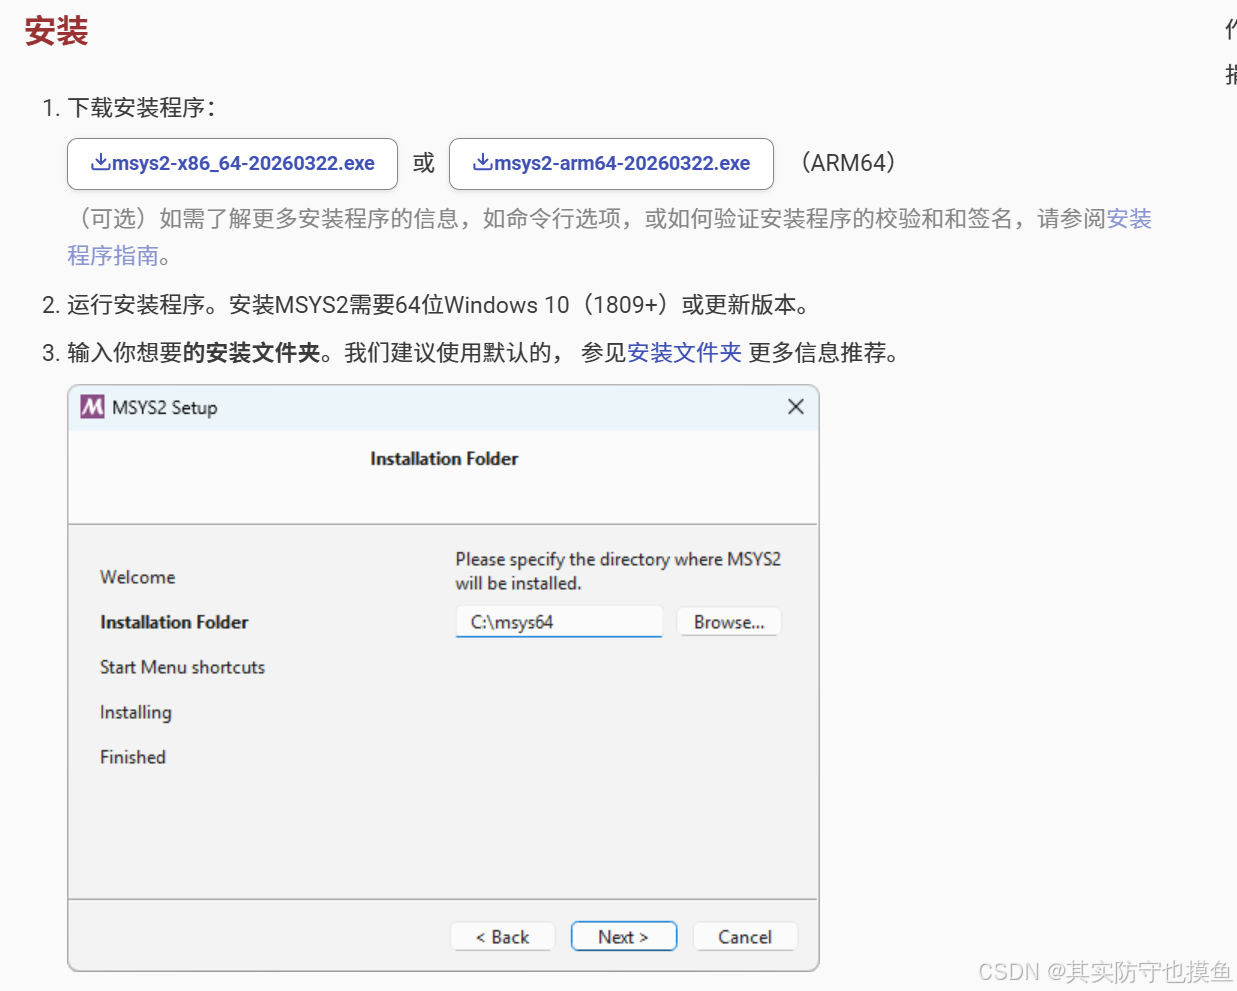
Task: Click the bold 的安装文件夹 text
Action: click(x=252, y=353)
